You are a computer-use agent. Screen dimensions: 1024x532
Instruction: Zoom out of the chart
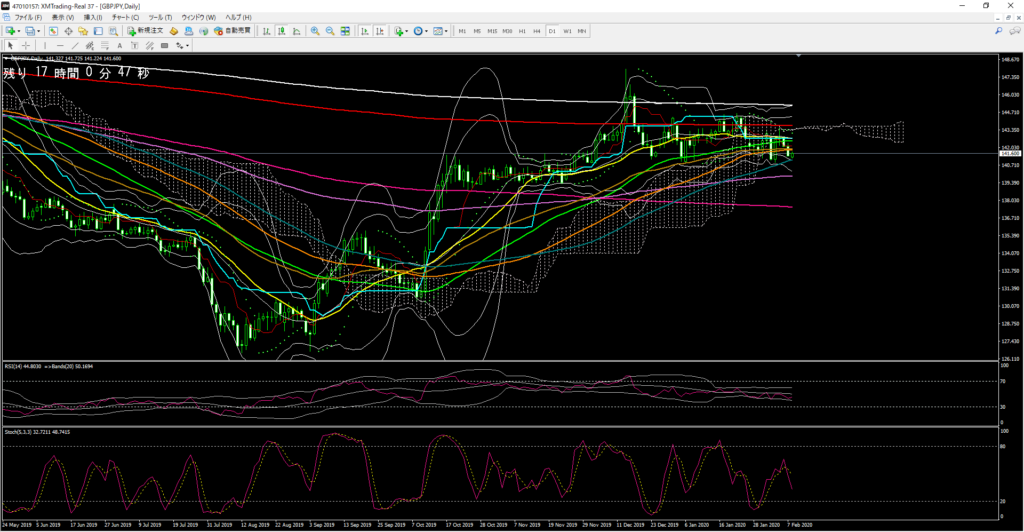coord(330,31)
